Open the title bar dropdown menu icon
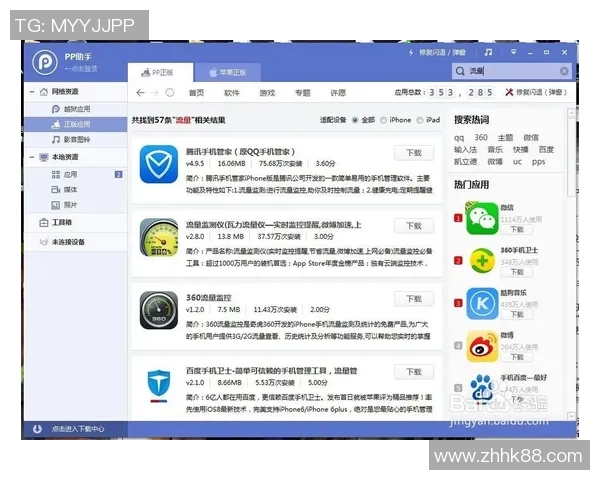Image resolution: width=600 pixels, height=480 pixels. [x=513, y=52]
